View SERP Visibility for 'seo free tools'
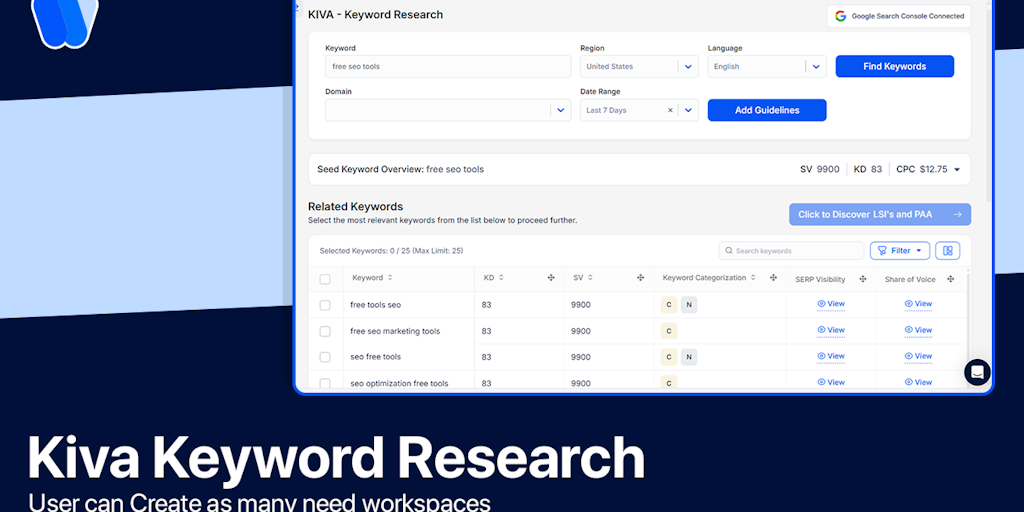This screenshot has width=1024, height=512. 831,356
